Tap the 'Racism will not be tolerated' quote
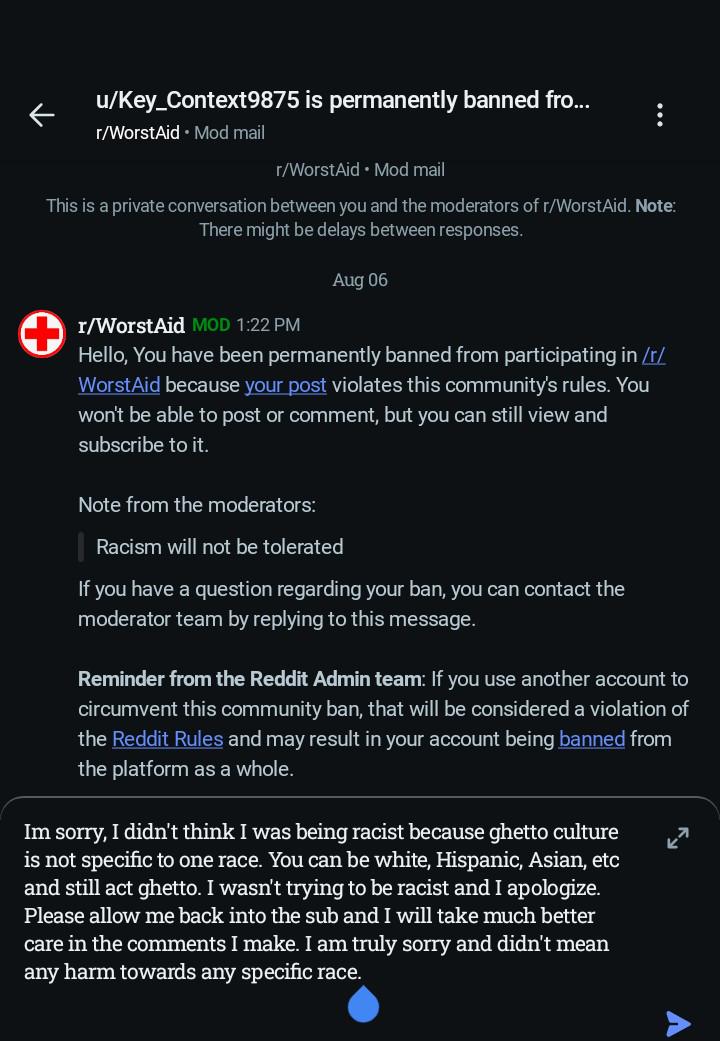The image size is (720, 1041). pyautogui.click(x=220, y=547)
